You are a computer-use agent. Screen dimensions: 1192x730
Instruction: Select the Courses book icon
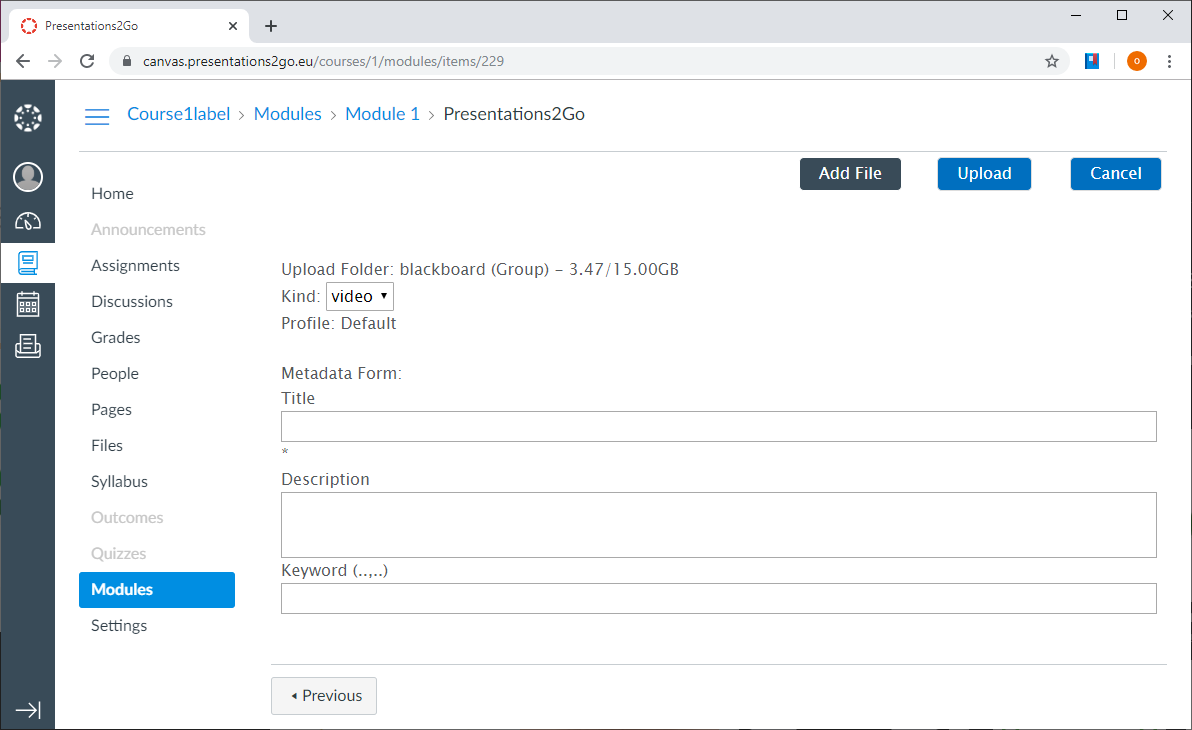[28, 263]
